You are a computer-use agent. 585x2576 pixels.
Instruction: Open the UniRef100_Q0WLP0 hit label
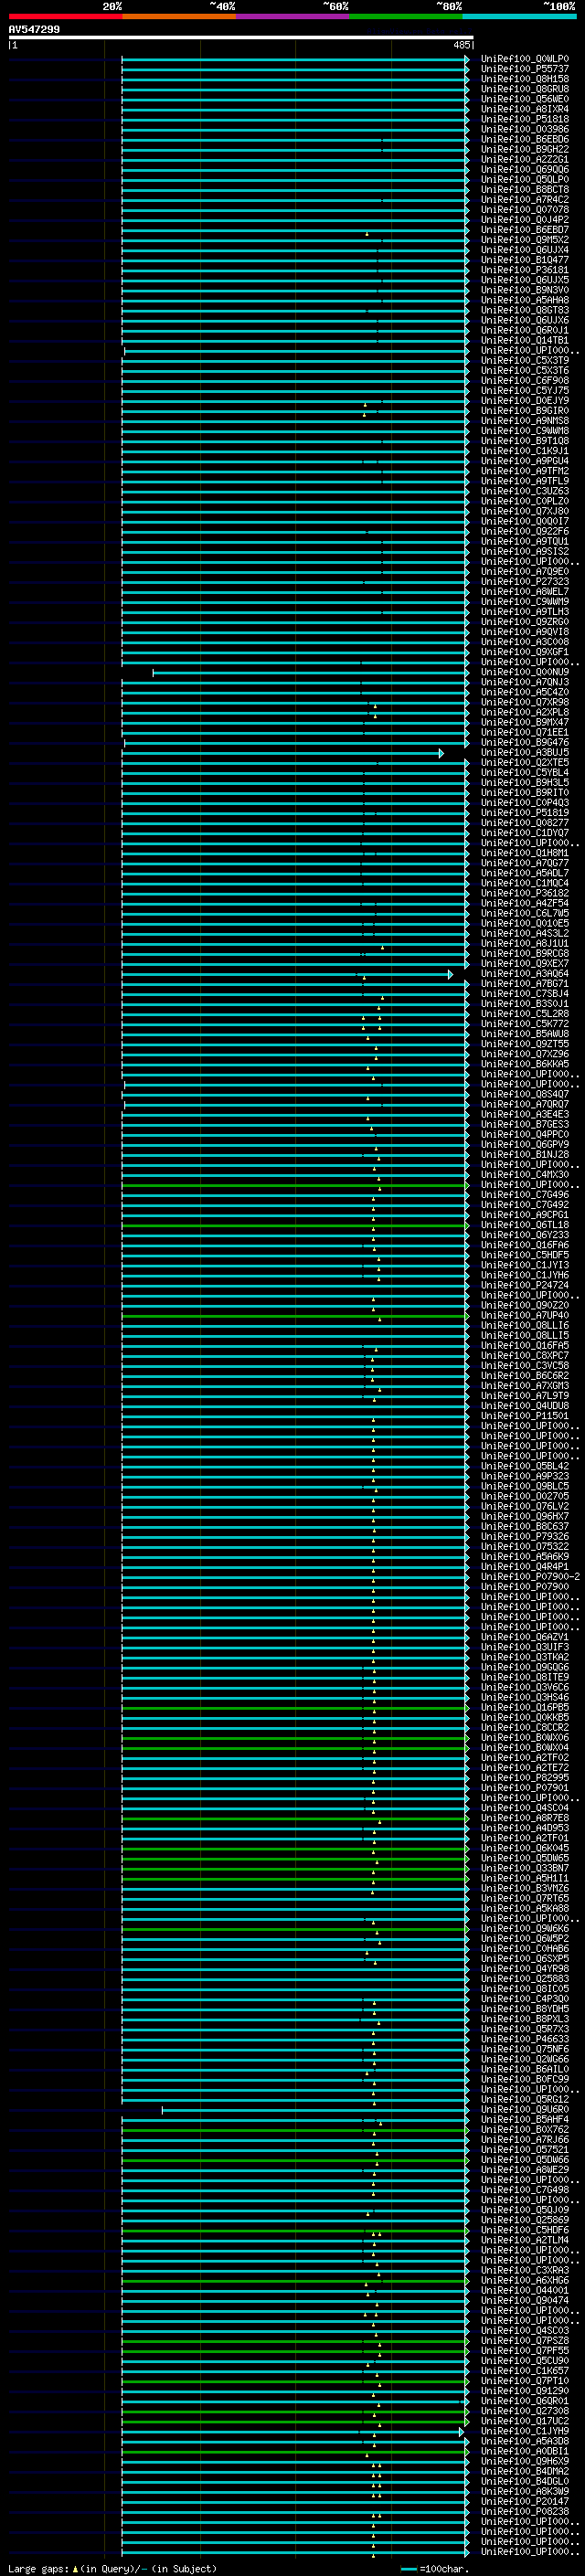[524, 59]
